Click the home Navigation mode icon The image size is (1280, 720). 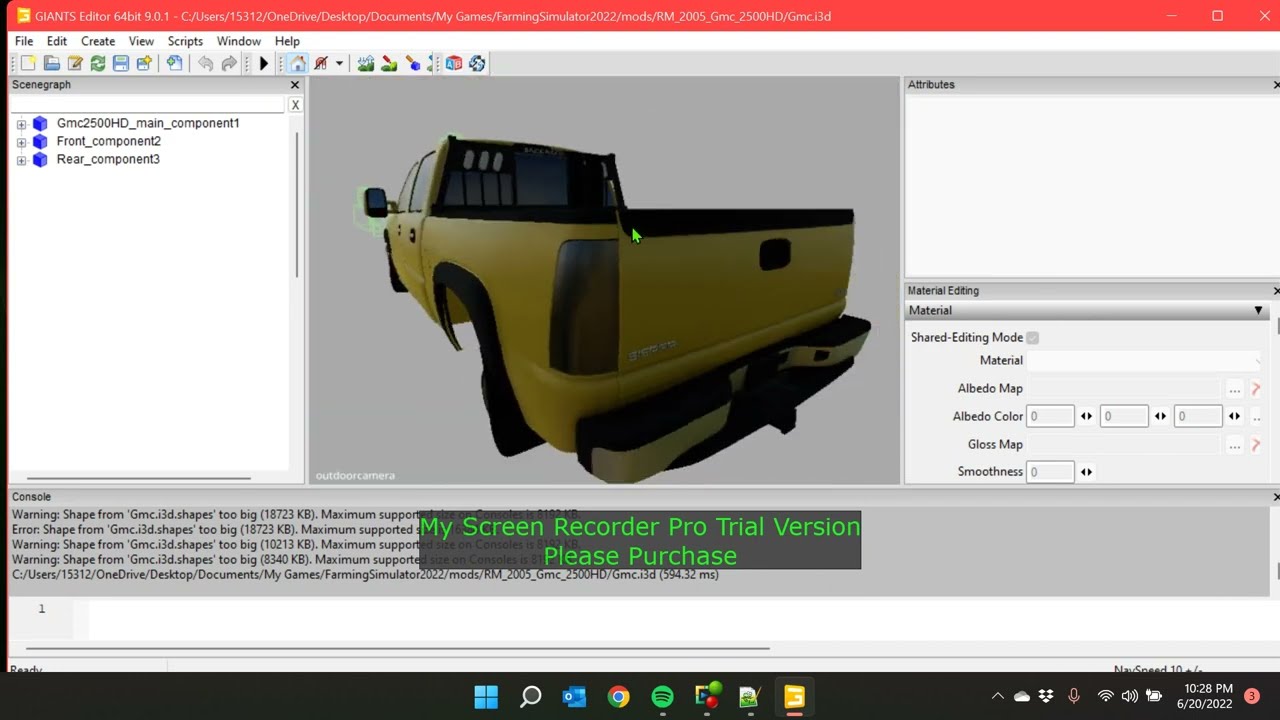pos(298,63)
